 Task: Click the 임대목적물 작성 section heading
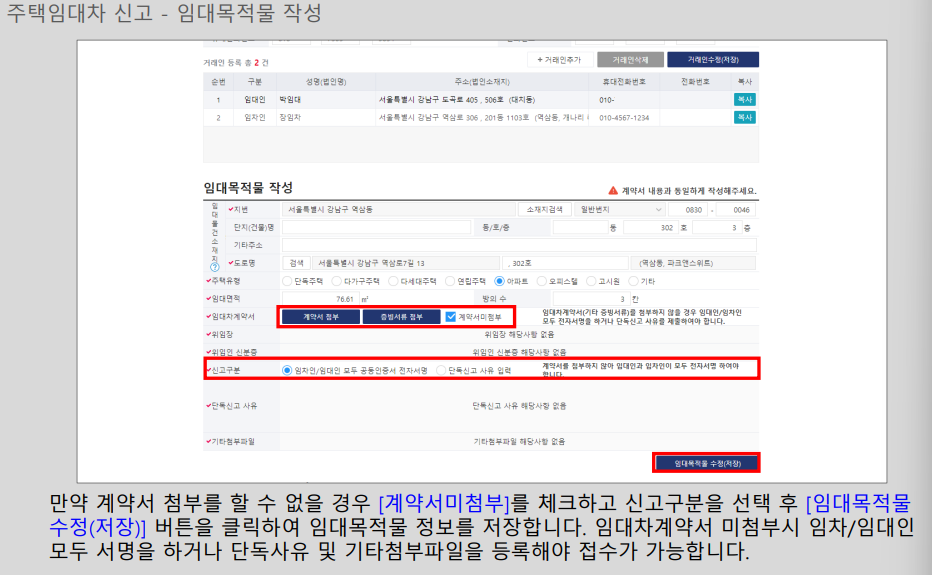pyautogui.click(x=248, y=188)
